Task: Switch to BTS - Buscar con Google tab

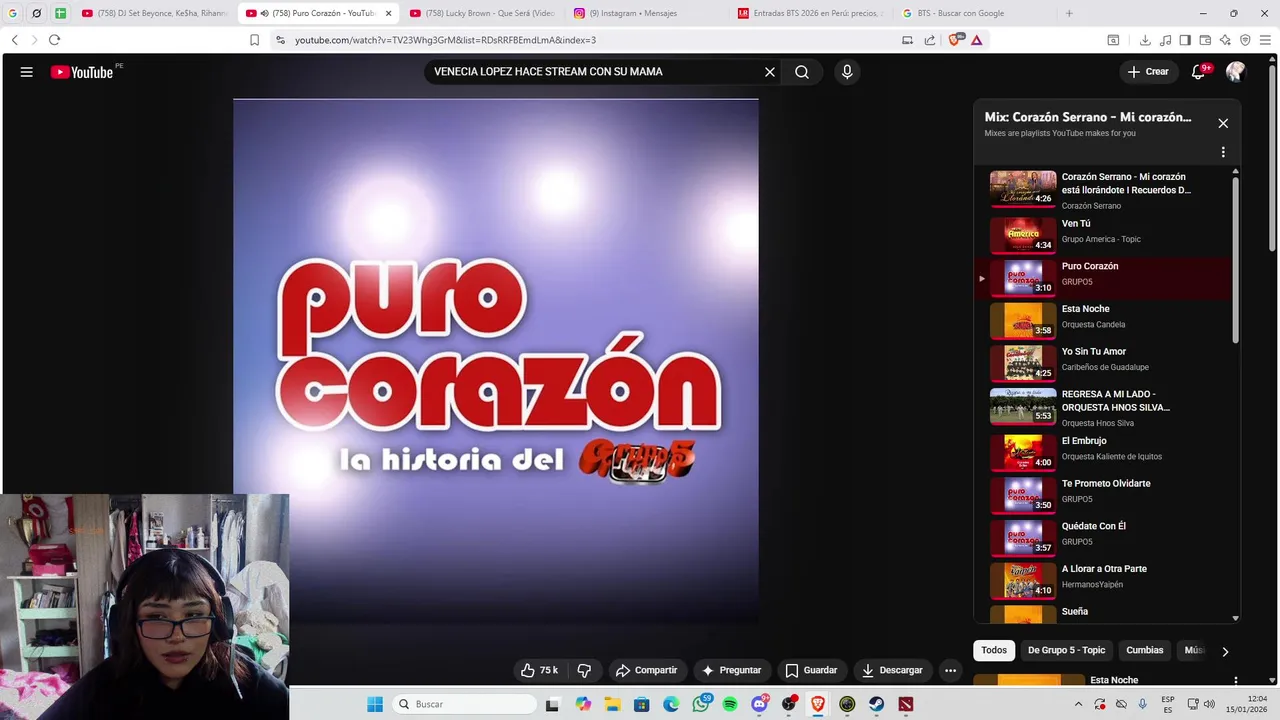Action: 974,13
